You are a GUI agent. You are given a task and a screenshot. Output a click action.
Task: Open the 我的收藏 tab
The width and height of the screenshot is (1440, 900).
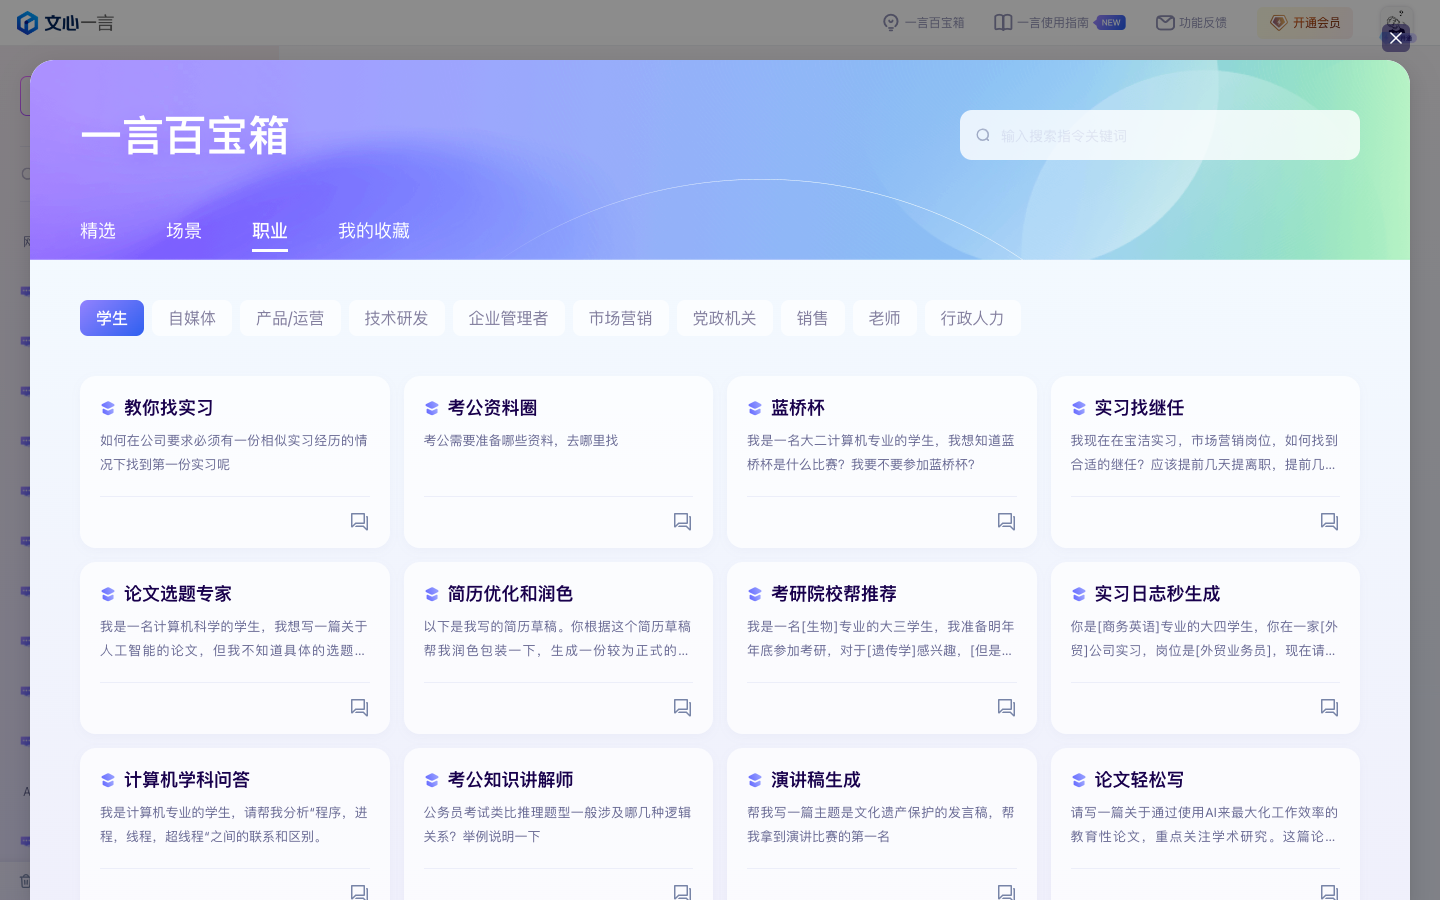tap(374, 231)
